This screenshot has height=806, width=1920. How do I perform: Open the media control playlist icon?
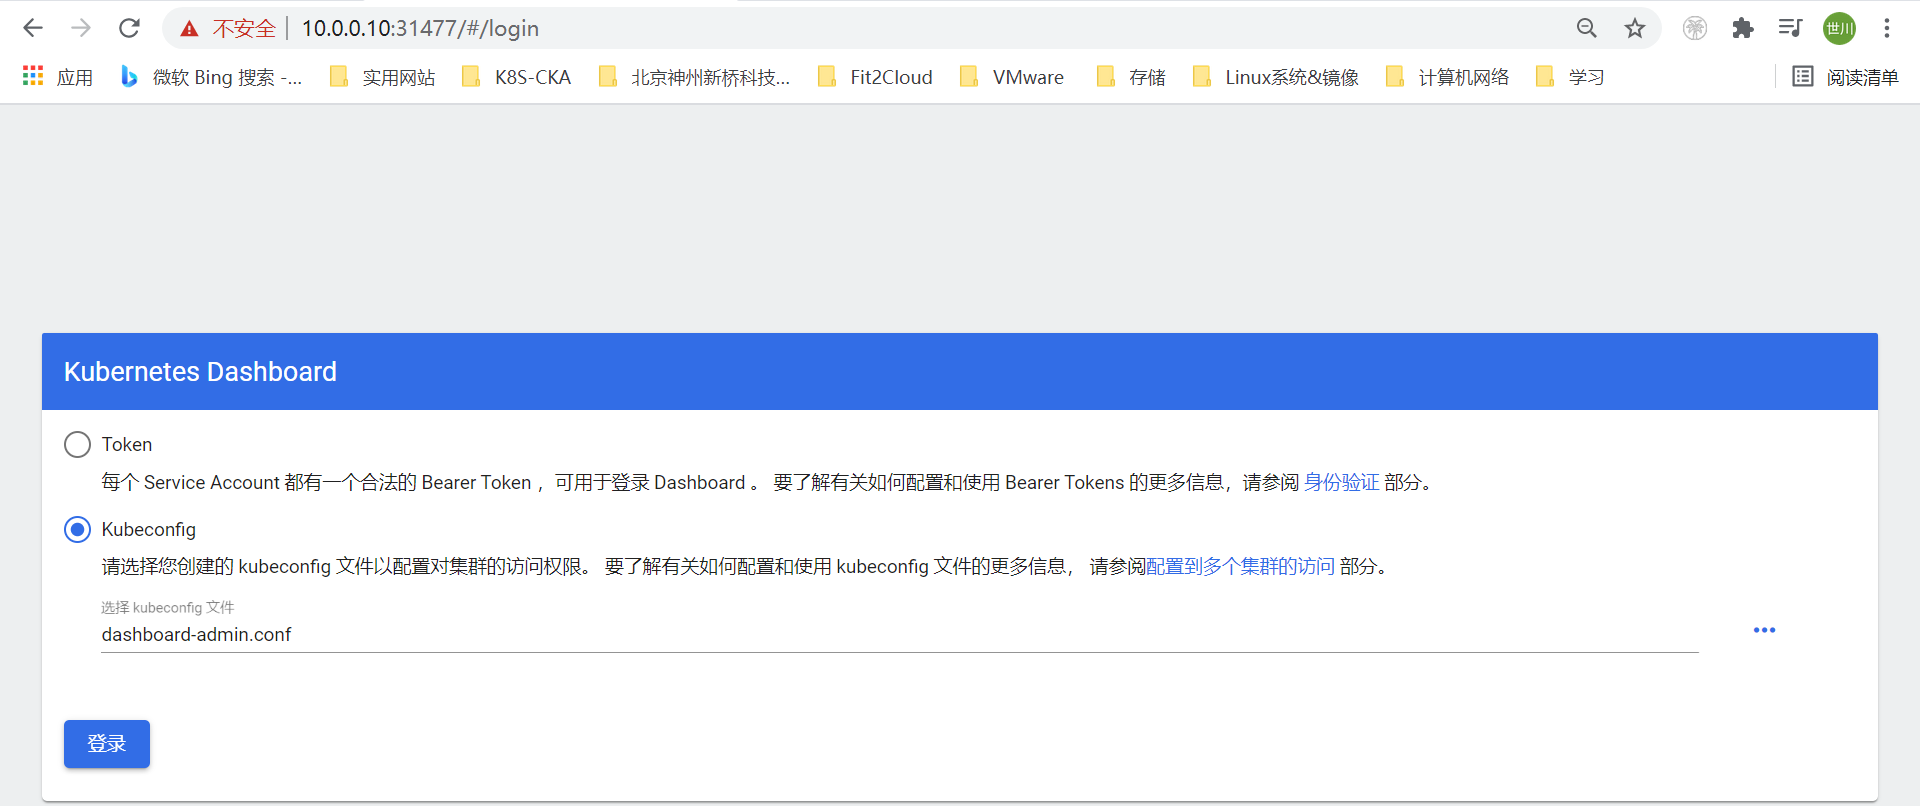(x=1790, y=28)
